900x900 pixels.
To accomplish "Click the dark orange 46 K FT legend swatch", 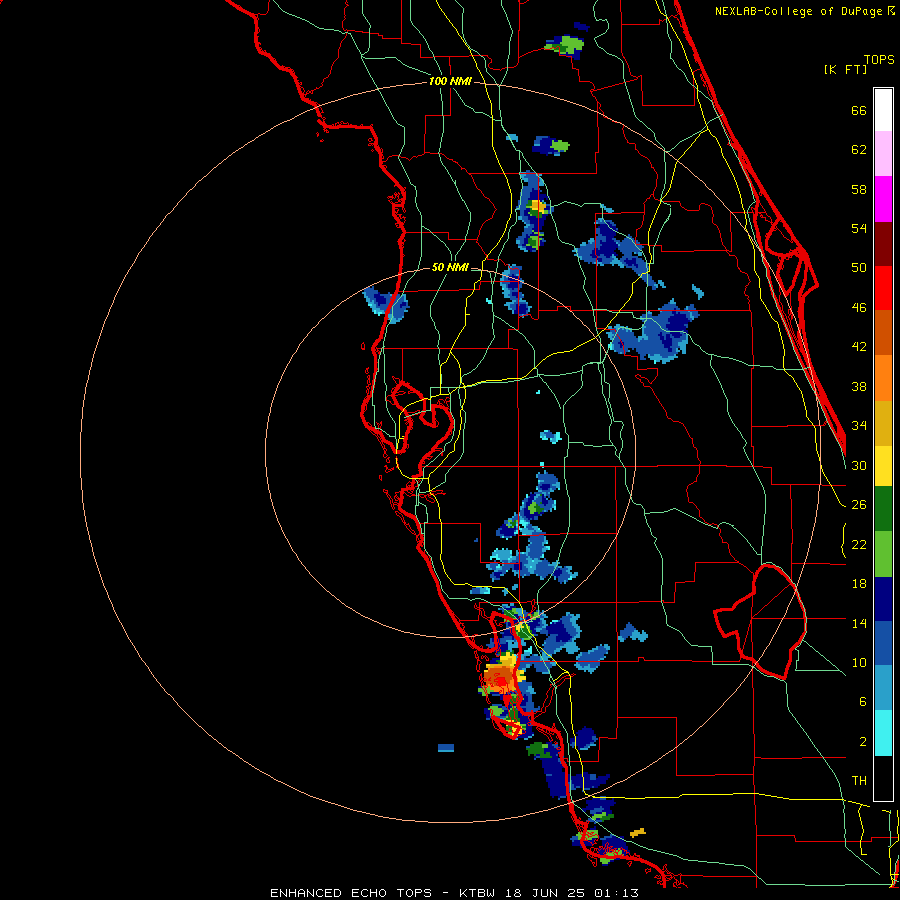I will pyautogui.click(x=883, y=332).
